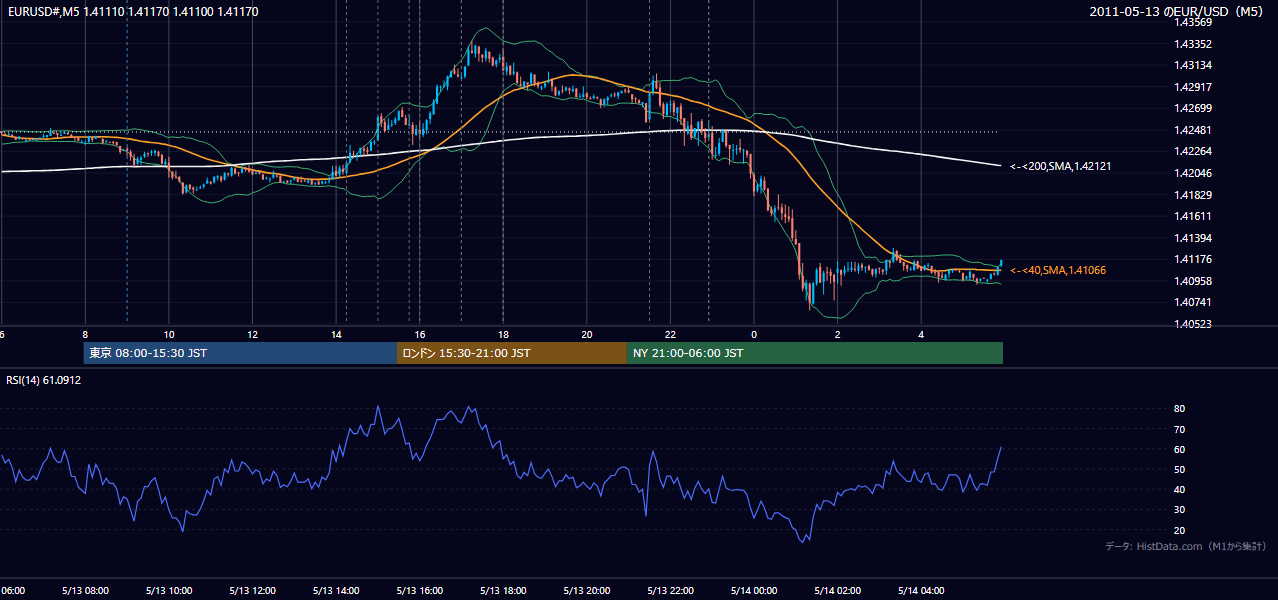Screen dimensions: 1278x600
Task: Click the 5/14 00:00 date axis label
Action: (x=754, y=590)
